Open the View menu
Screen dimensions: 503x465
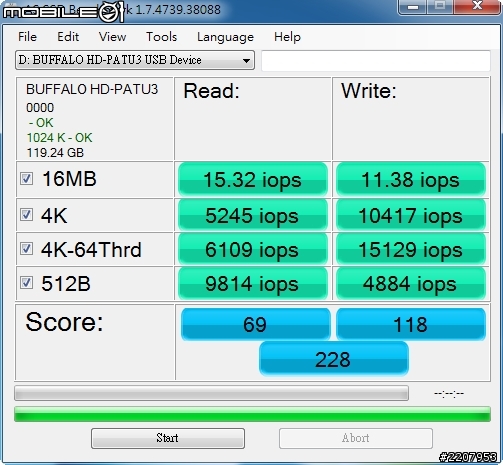[112, 37]
